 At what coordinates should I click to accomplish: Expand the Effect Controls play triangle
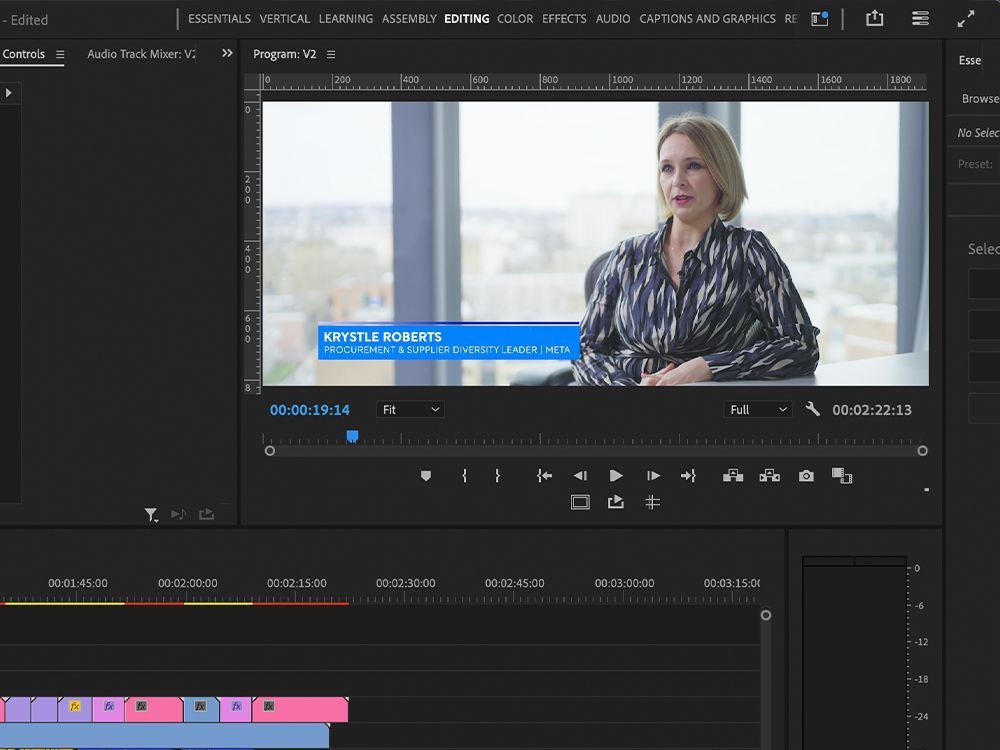coord(8,93)
